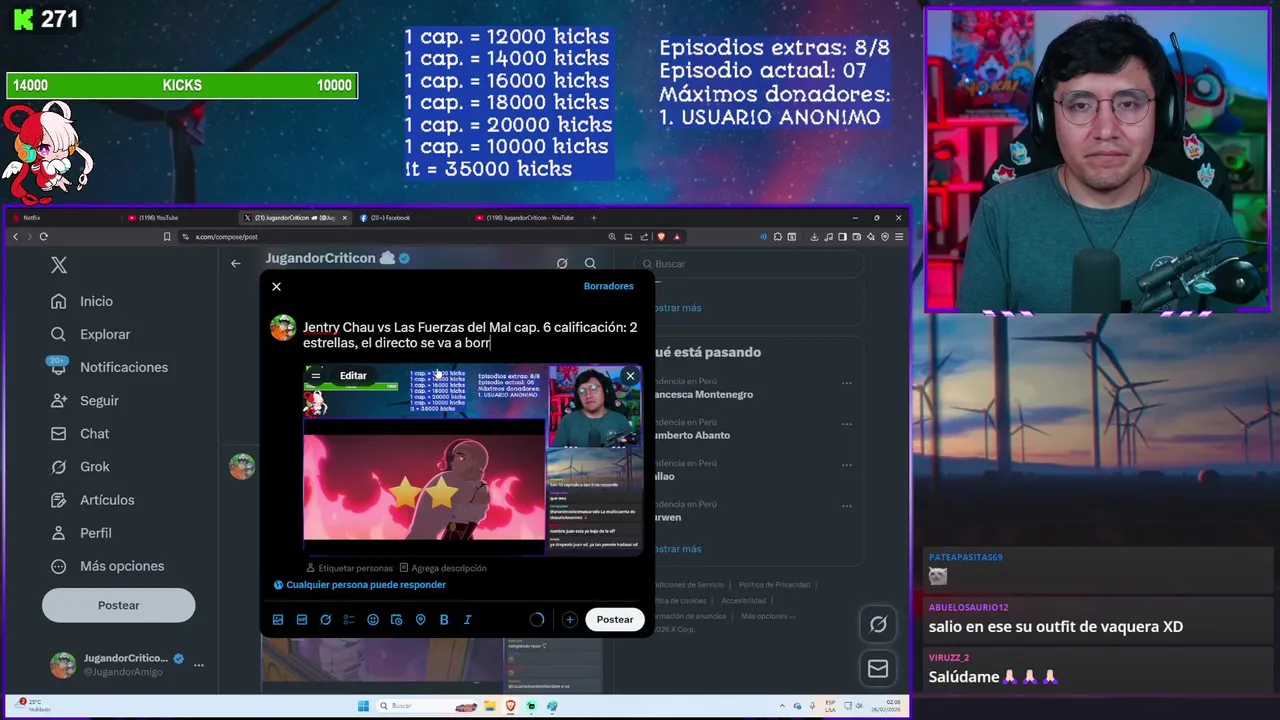Schedule the post with calendar icon
The image size is (1280, 720).
(397, 620)
